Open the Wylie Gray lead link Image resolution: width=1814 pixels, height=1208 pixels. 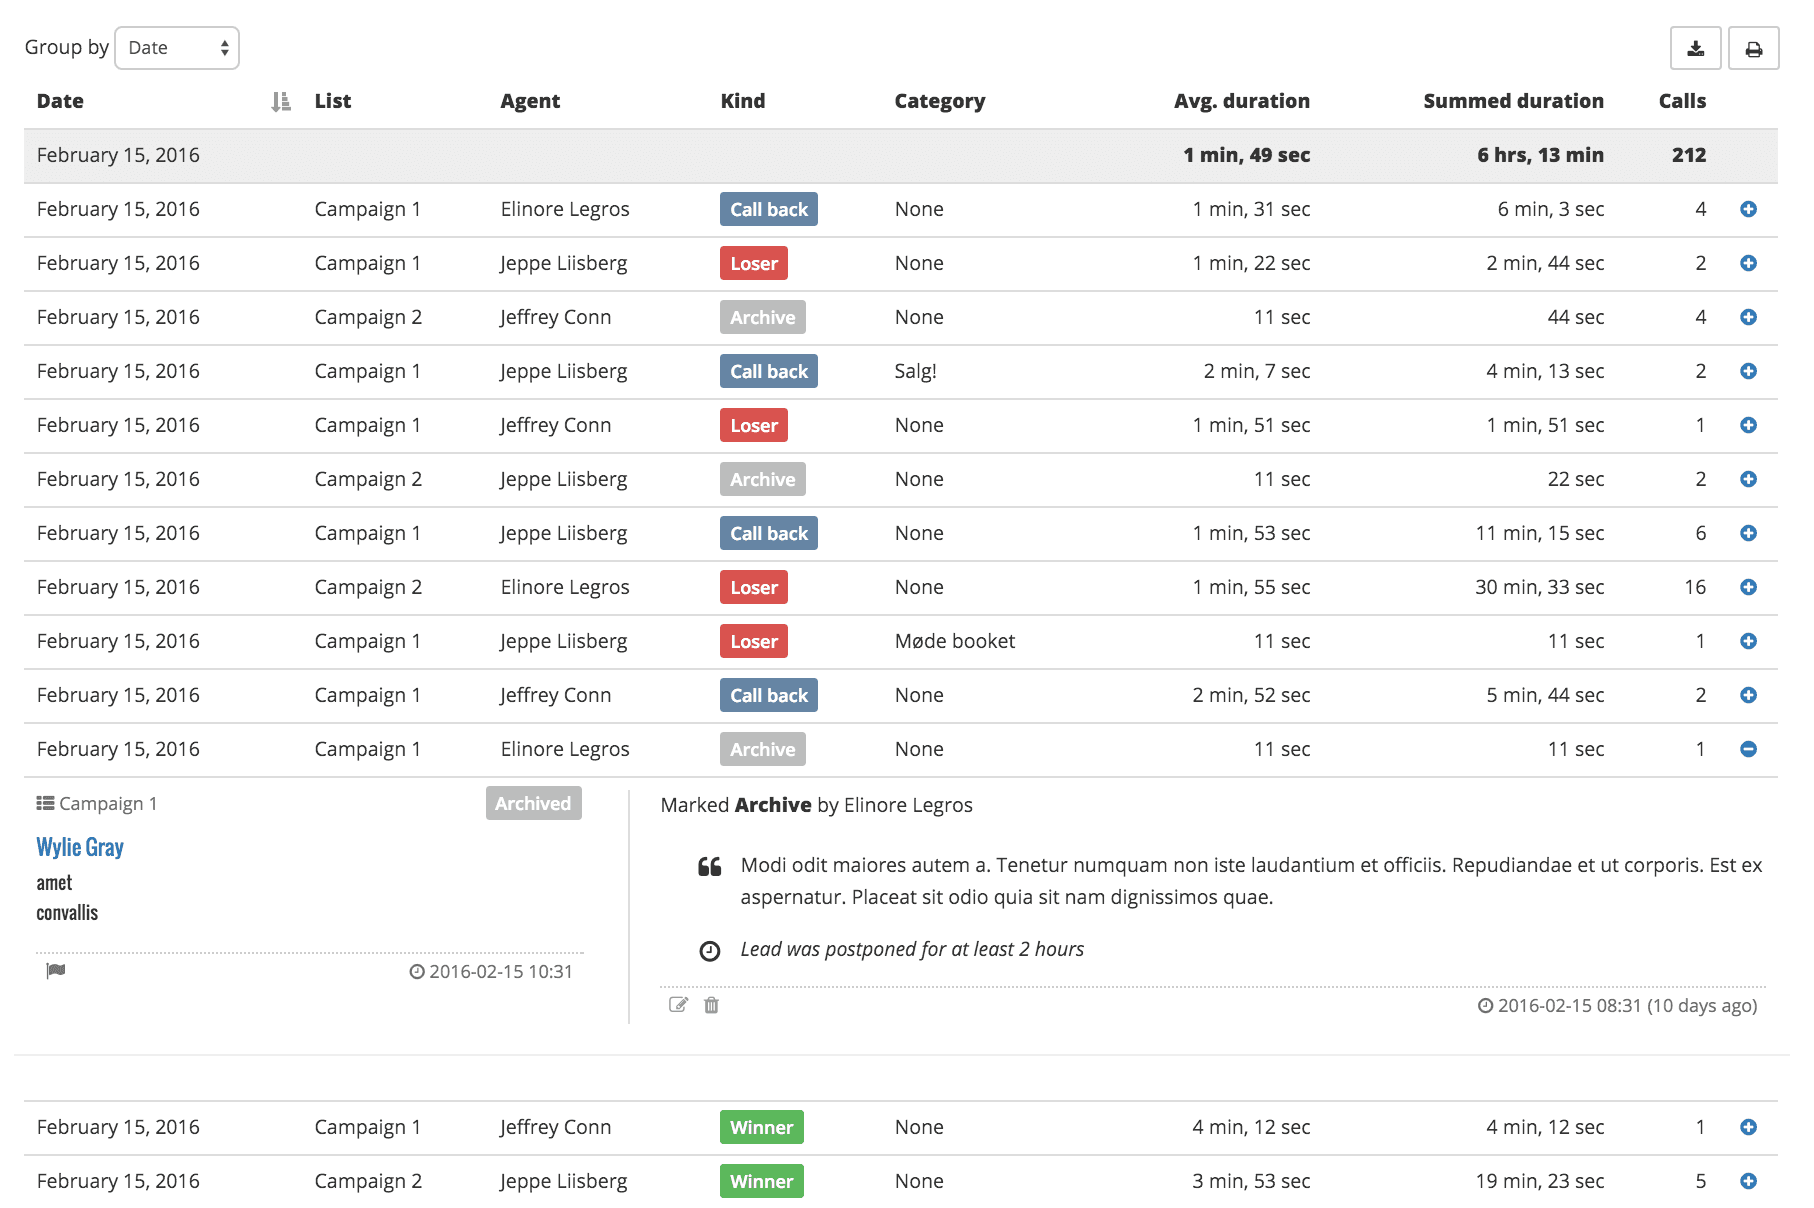click(x=80, y=847)
